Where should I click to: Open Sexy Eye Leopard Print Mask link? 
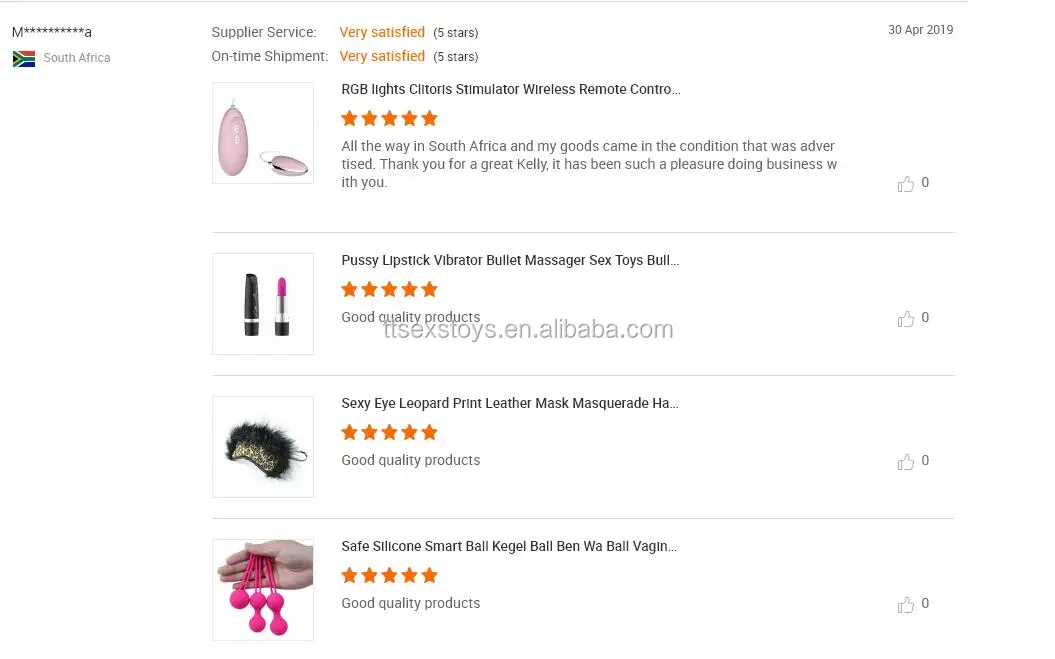509,403
